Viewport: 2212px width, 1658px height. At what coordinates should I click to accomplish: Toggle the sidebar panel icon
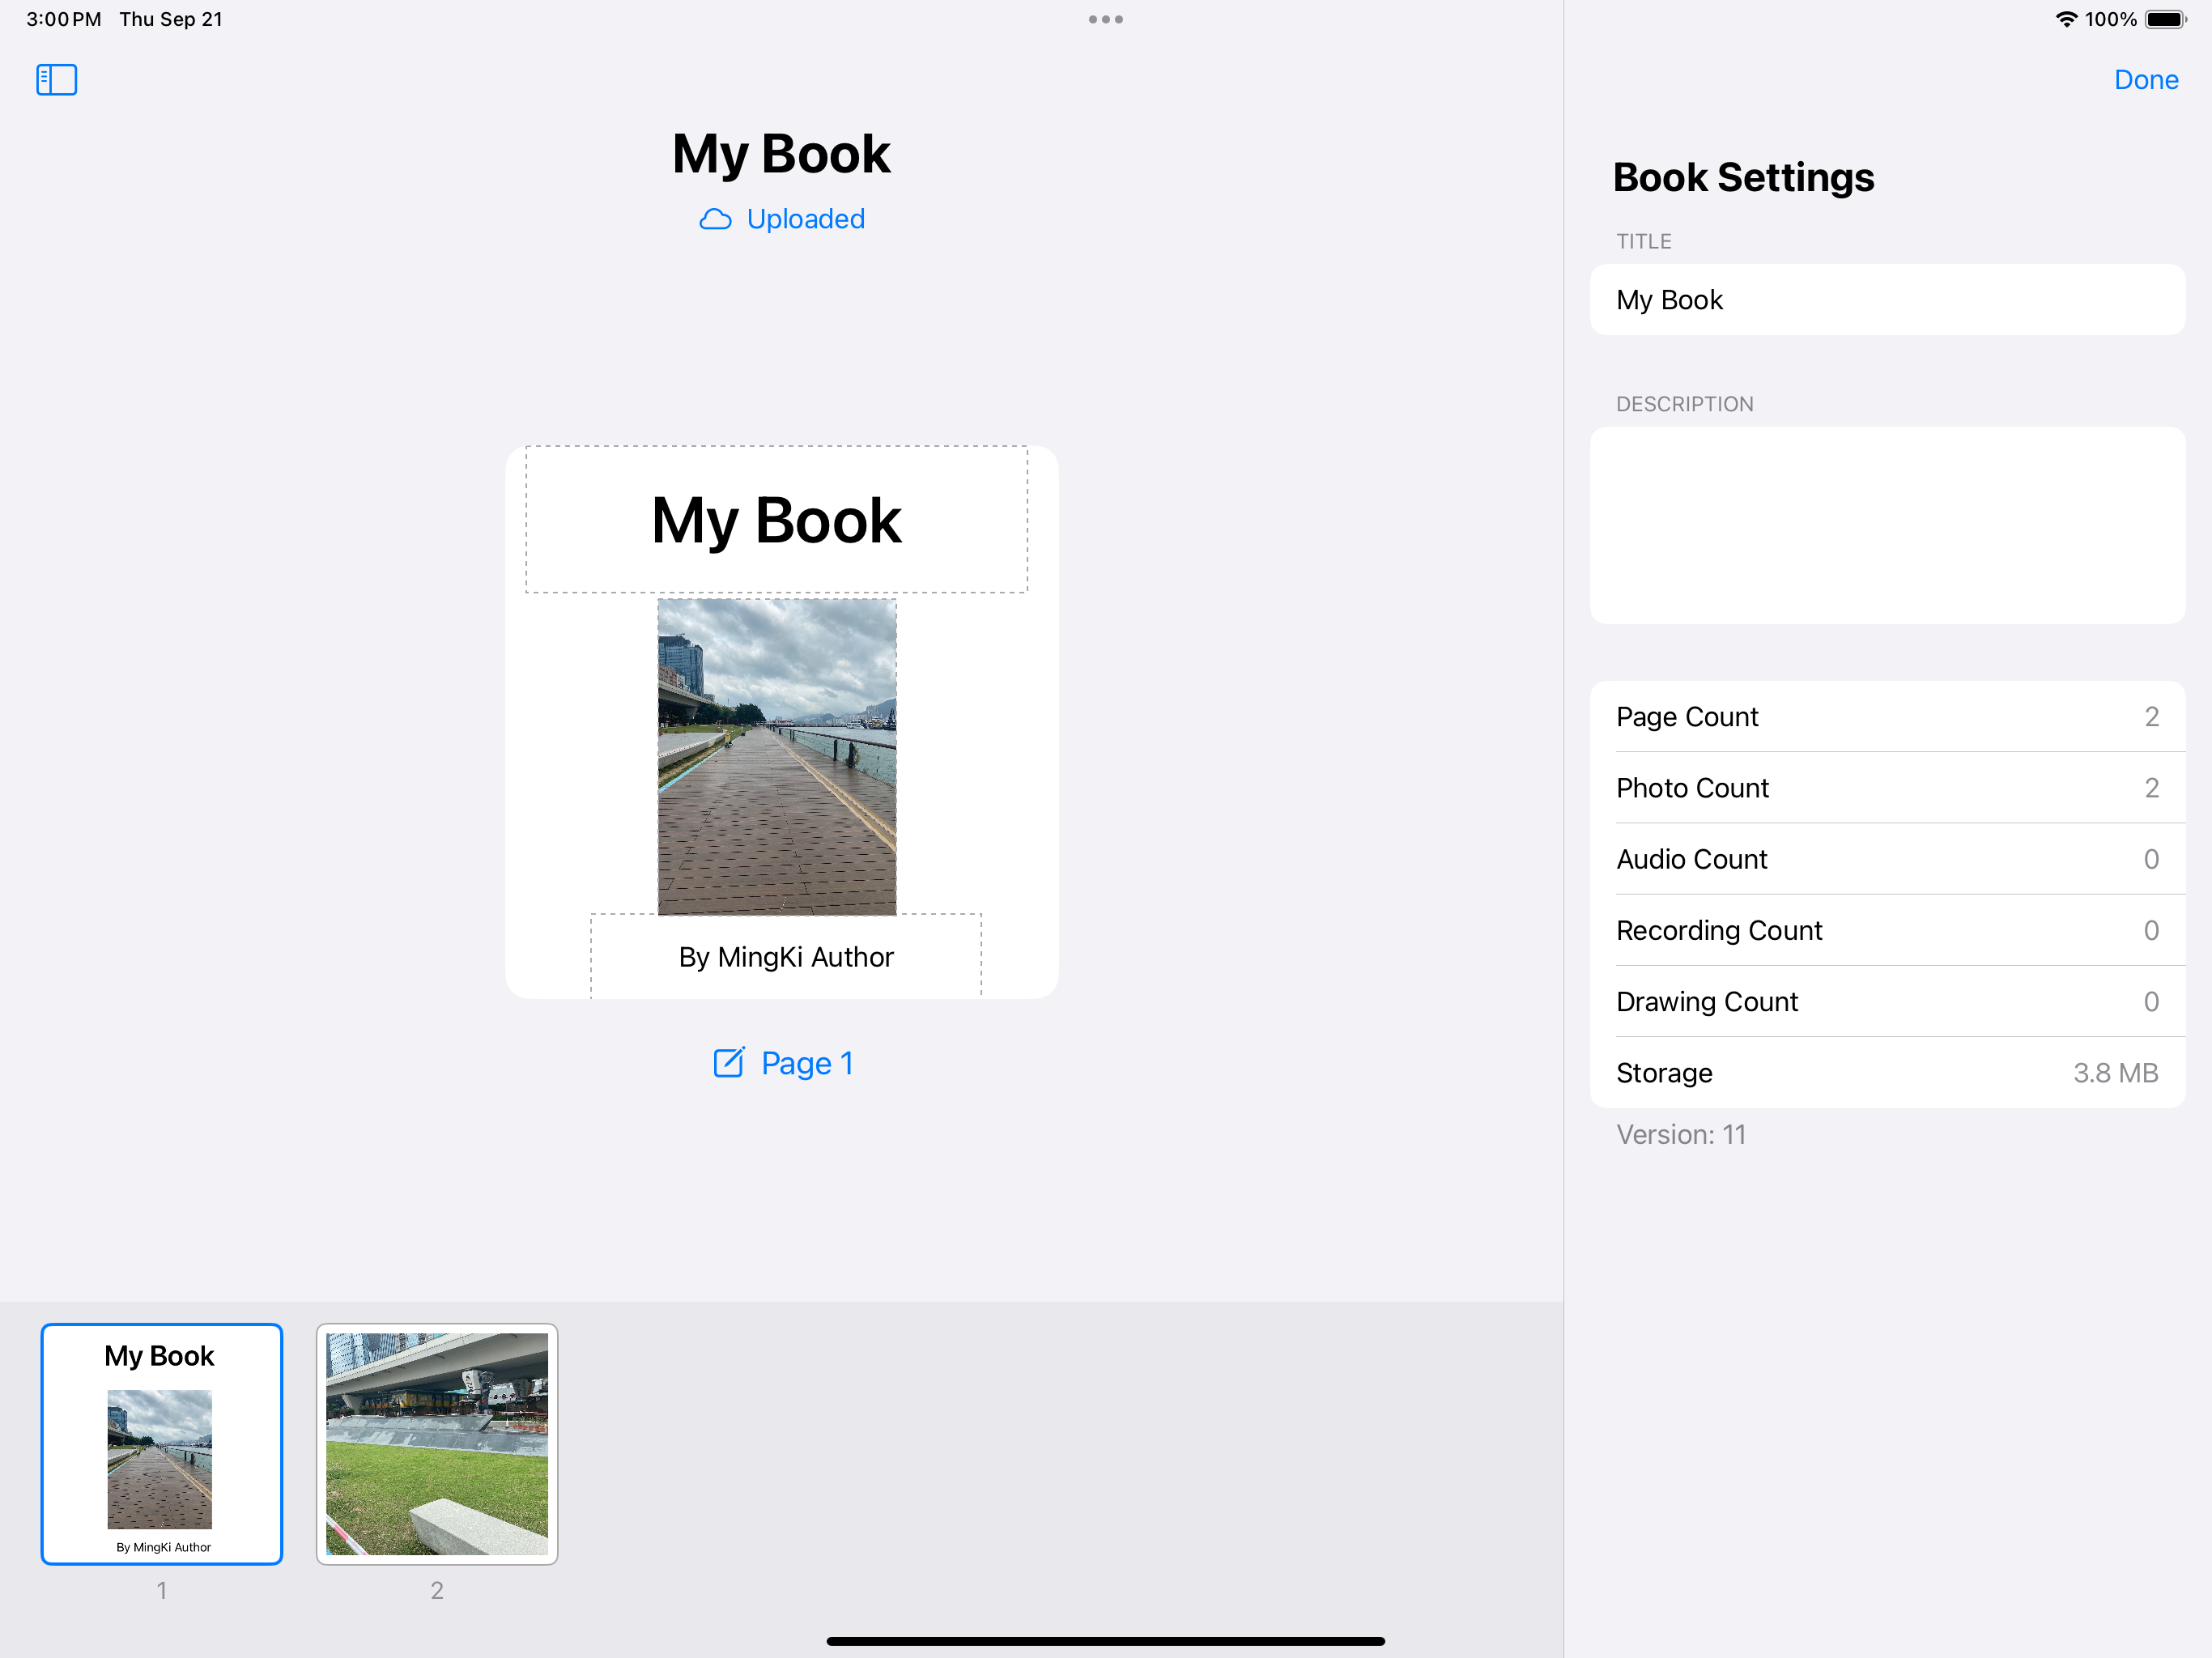coord(57,80)
